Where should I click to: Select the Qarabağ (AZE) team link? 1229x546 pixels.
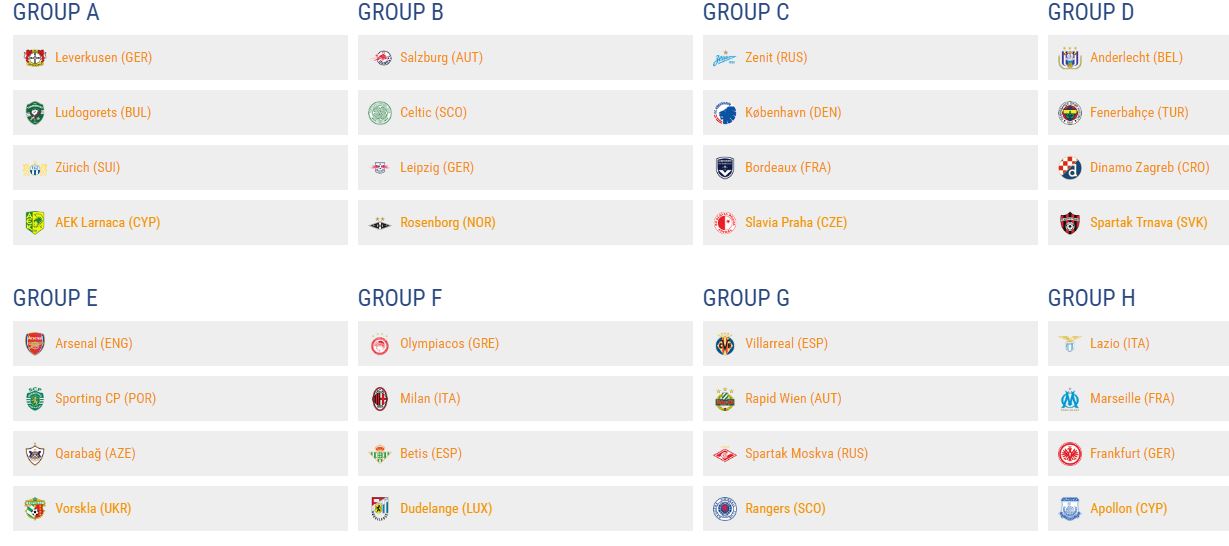click(x=95, y=454)
